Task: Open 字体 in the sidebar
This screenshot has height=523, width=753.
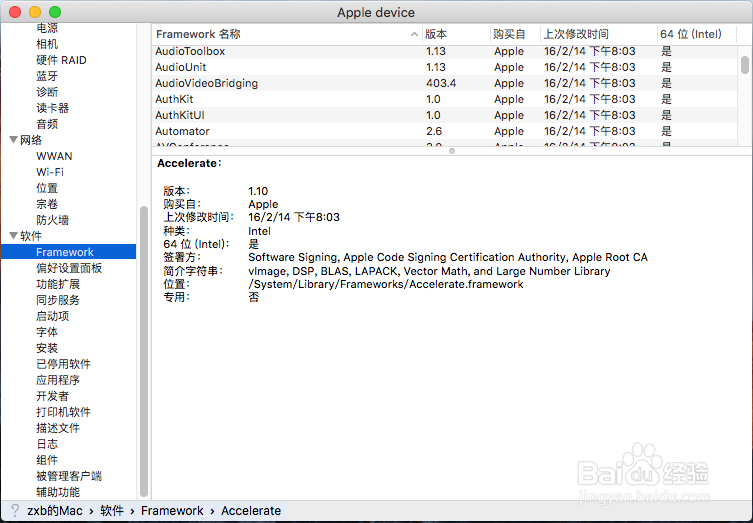Action: [x=47, y=332]
